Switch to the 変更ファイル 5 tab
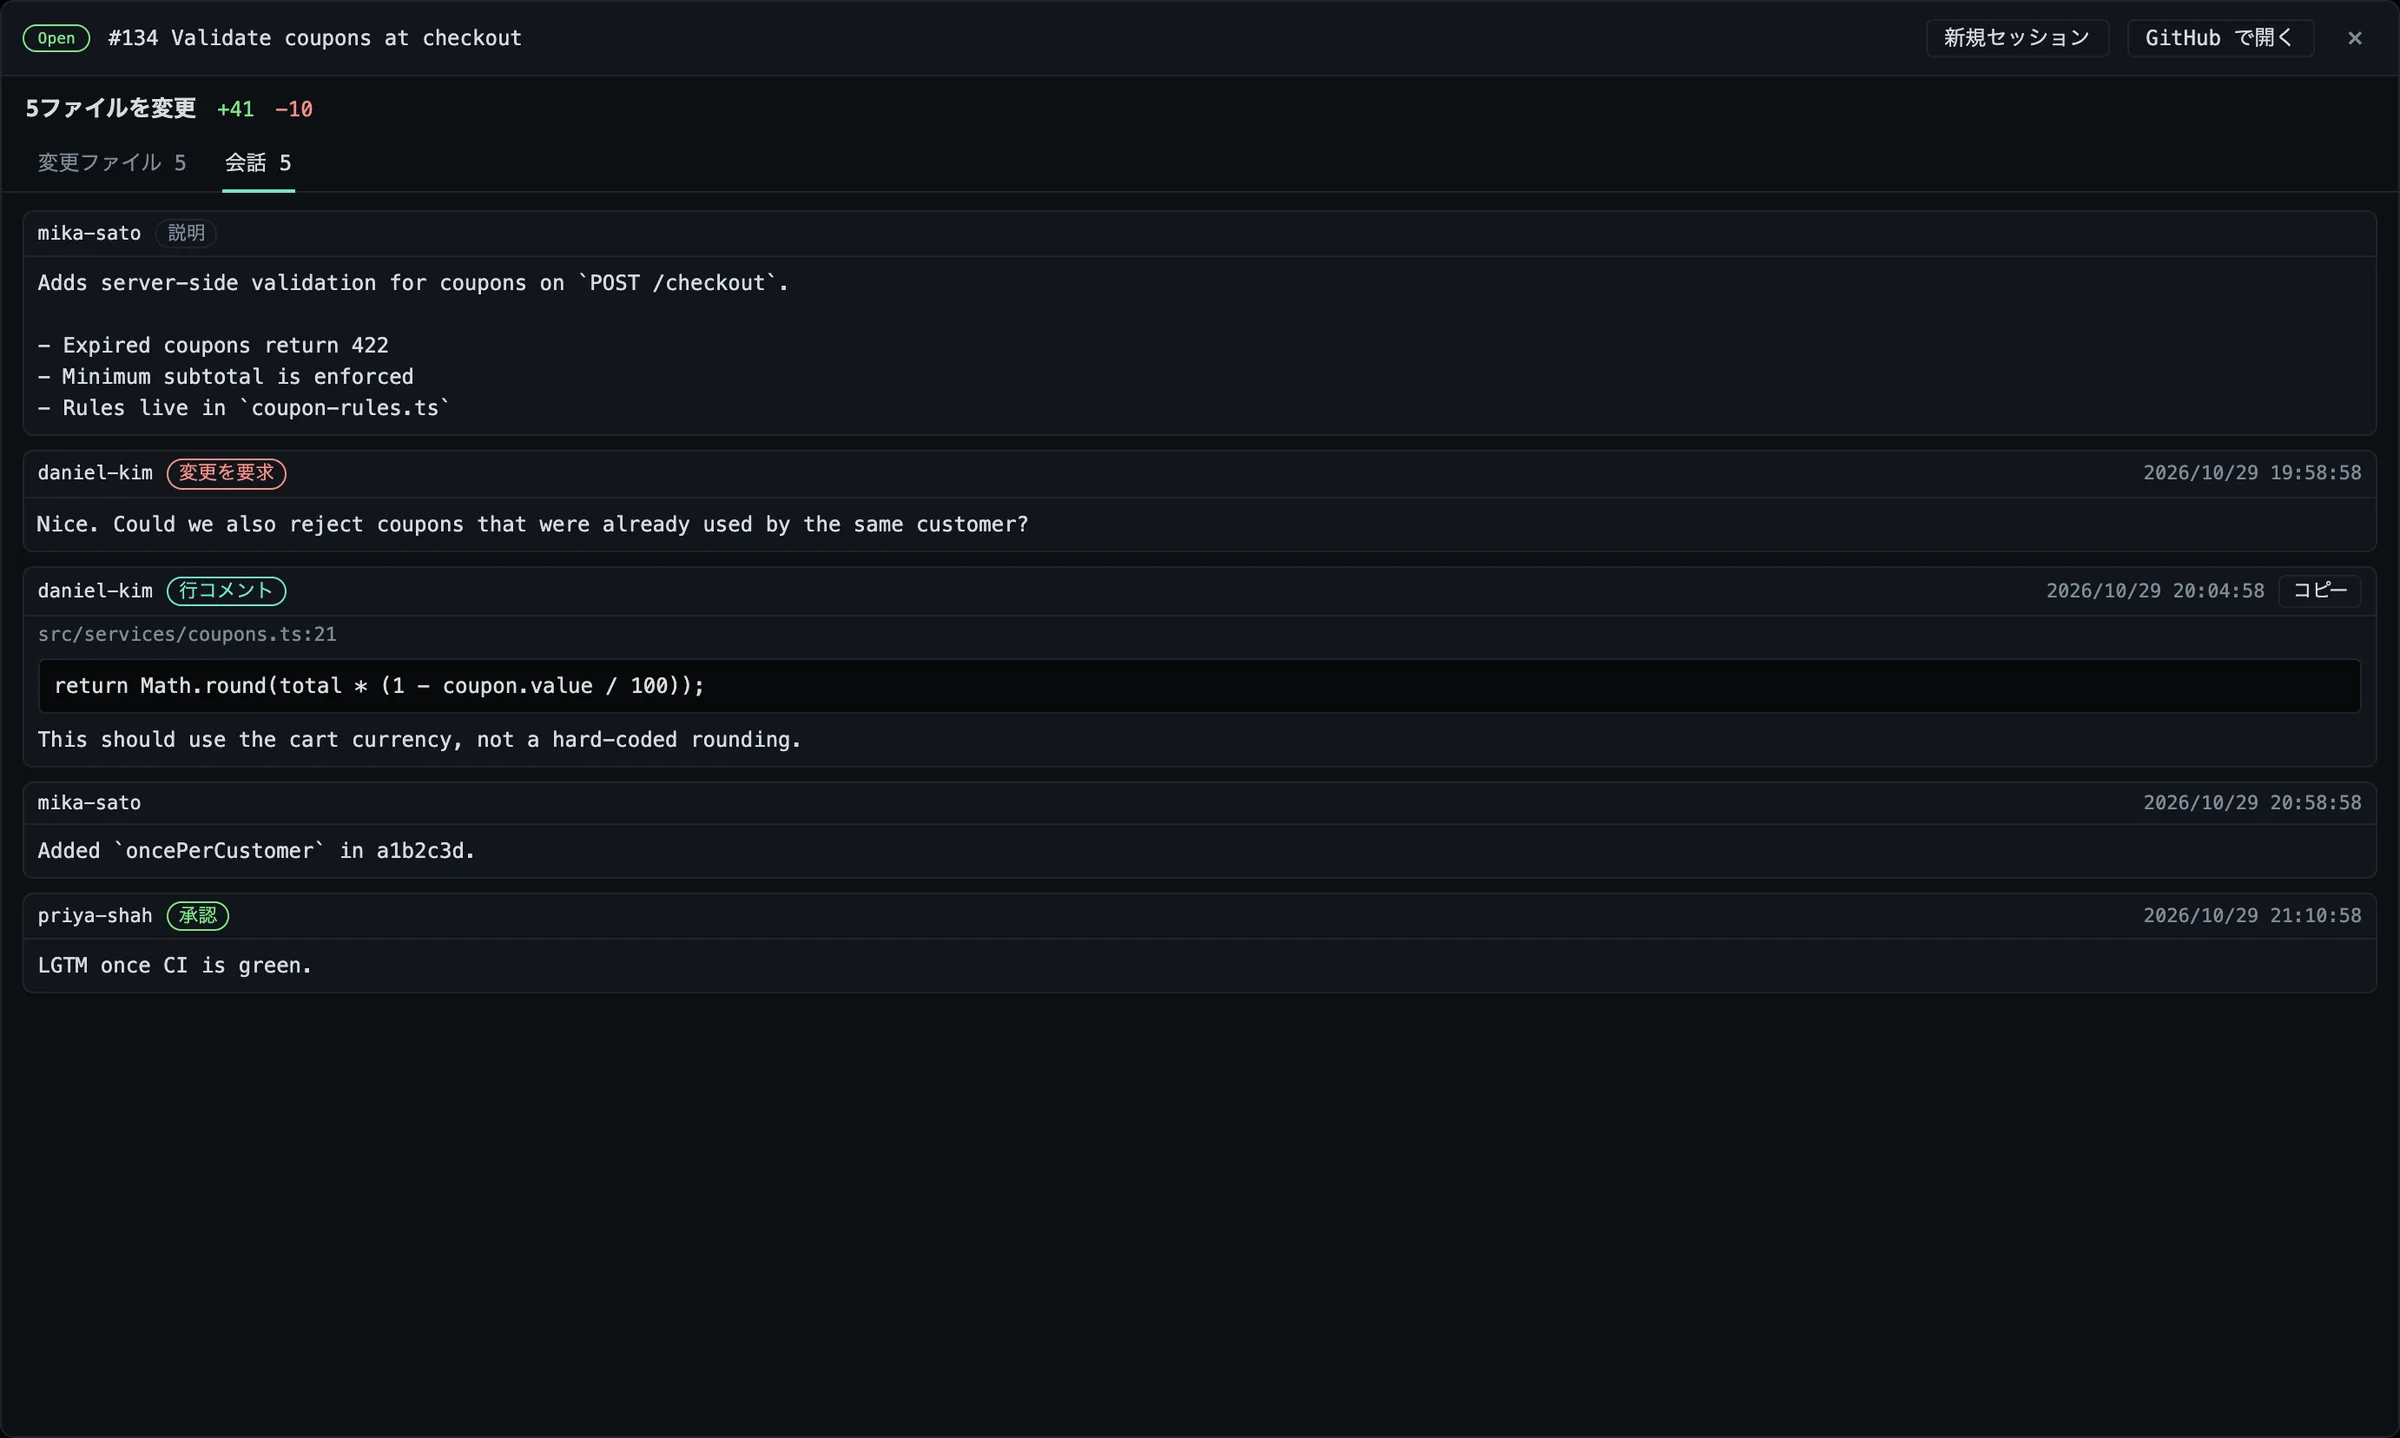2400x1438 pixels. pyautogui.click(x=112, y=162)
